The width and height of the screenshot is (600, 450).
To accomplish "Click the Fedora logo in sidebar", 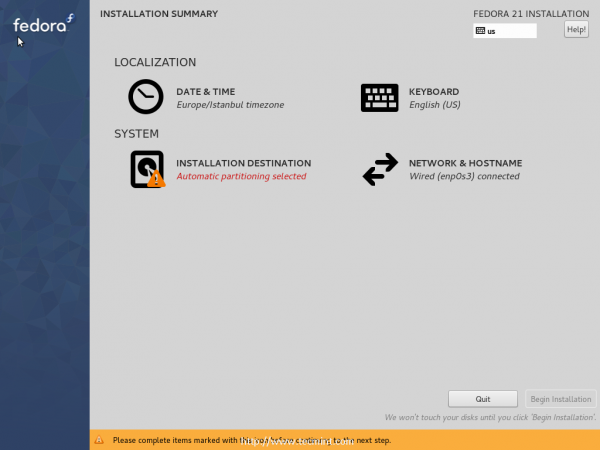I will [x=43, y=24].
